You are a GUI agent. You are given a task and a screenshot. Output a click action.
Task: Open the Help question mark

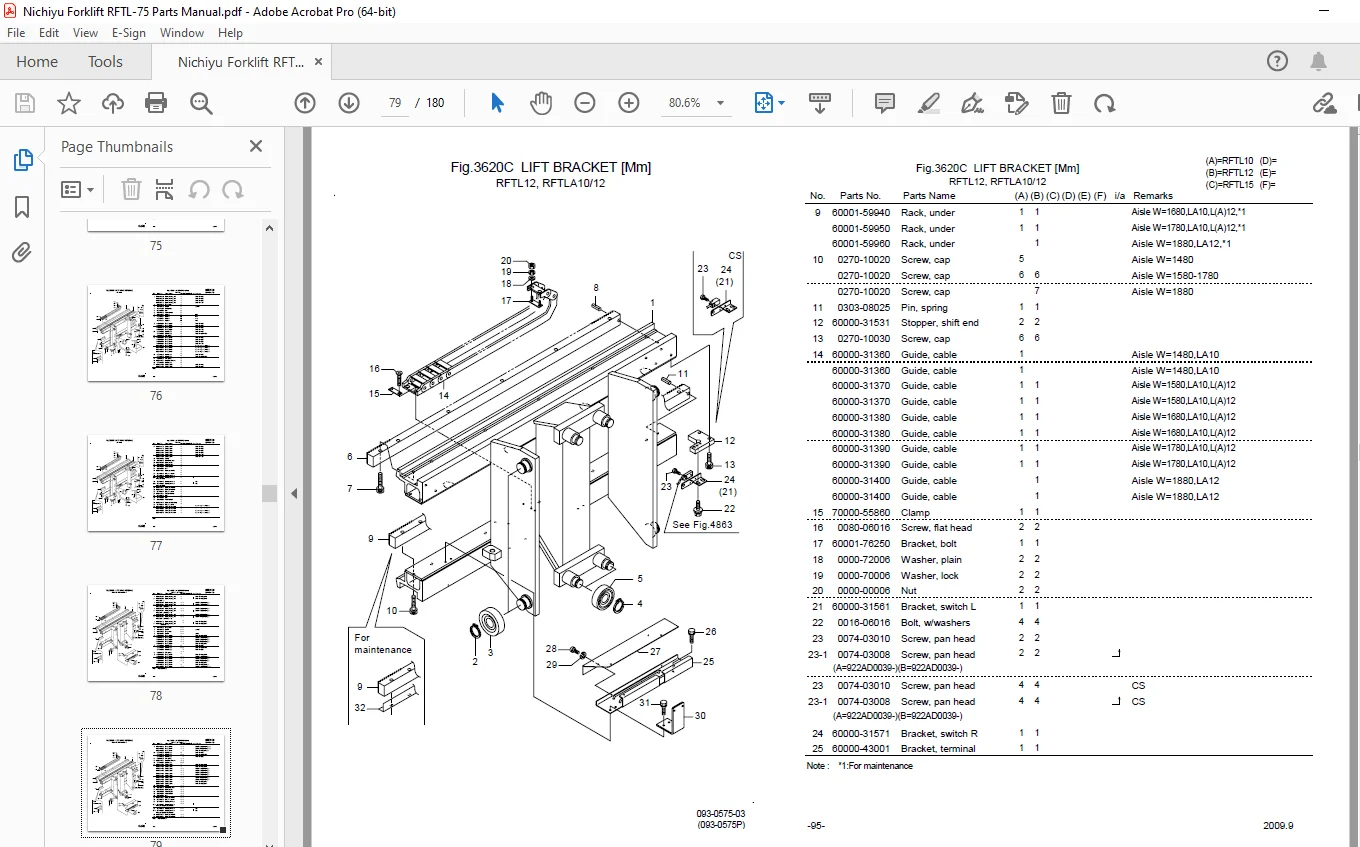(1277, 61)
